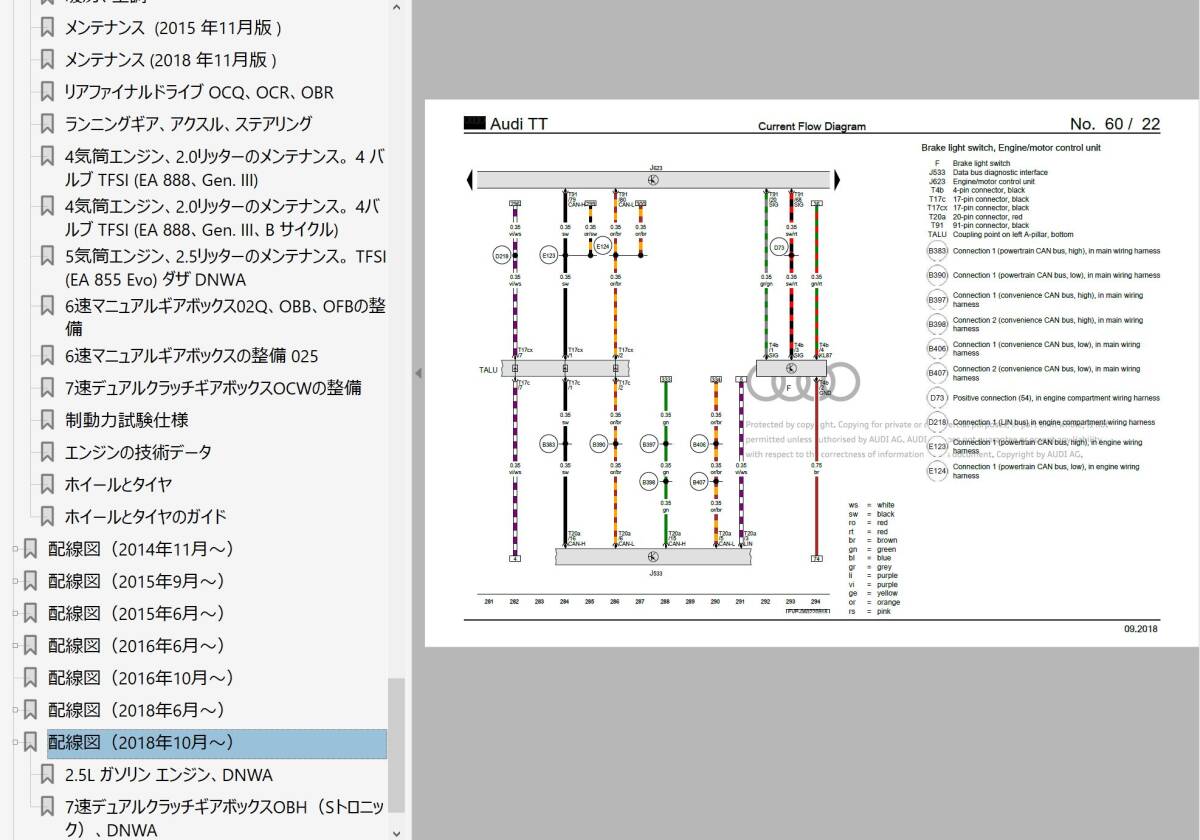The width and height of the screenshot is (1200, 840).
Task: Expand 配線図（2016年6月～） tree node
Action: point(15,646)
